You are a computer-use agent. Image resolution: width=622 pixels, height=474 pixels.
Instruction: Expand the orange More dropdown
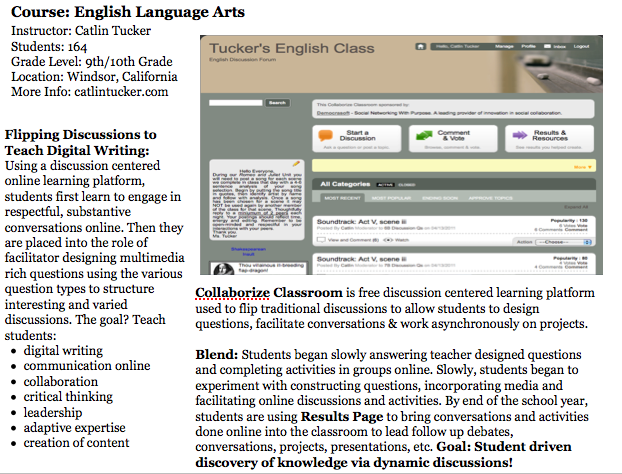point(583,167)
